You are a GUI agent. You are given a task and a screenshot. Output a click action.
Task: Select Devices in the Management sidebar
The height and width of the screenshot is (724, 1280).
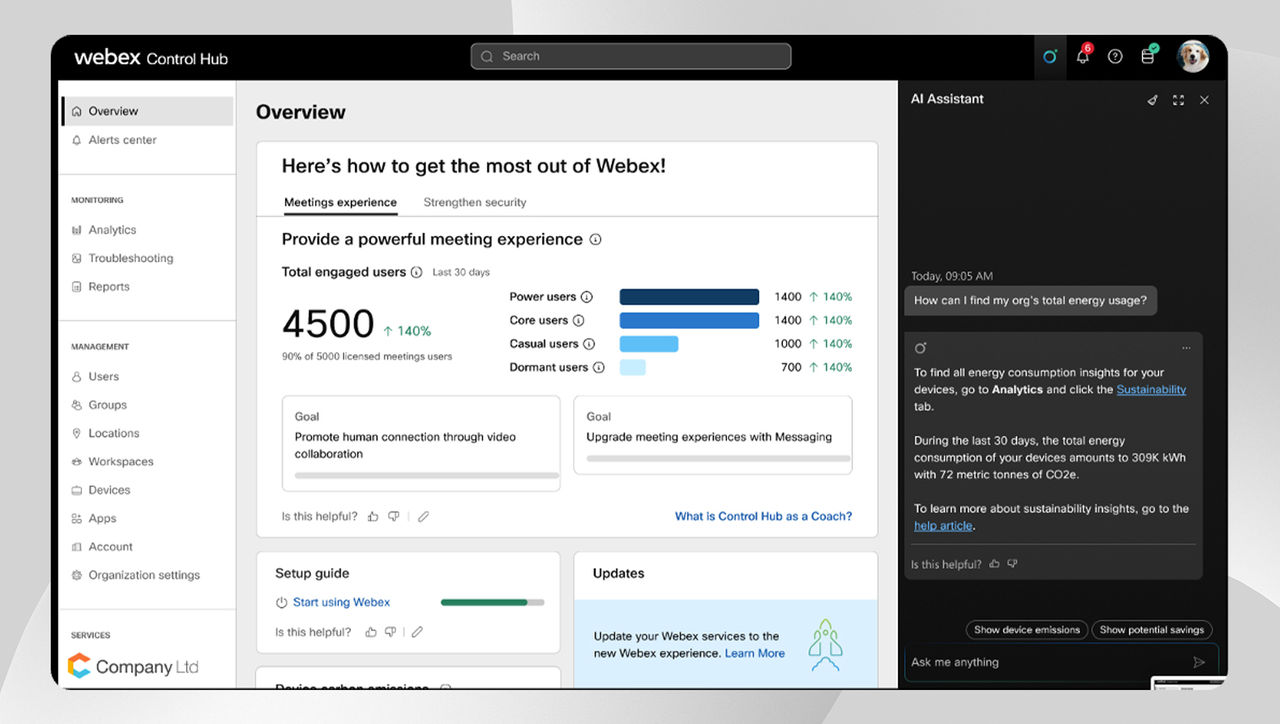(109, 490)
